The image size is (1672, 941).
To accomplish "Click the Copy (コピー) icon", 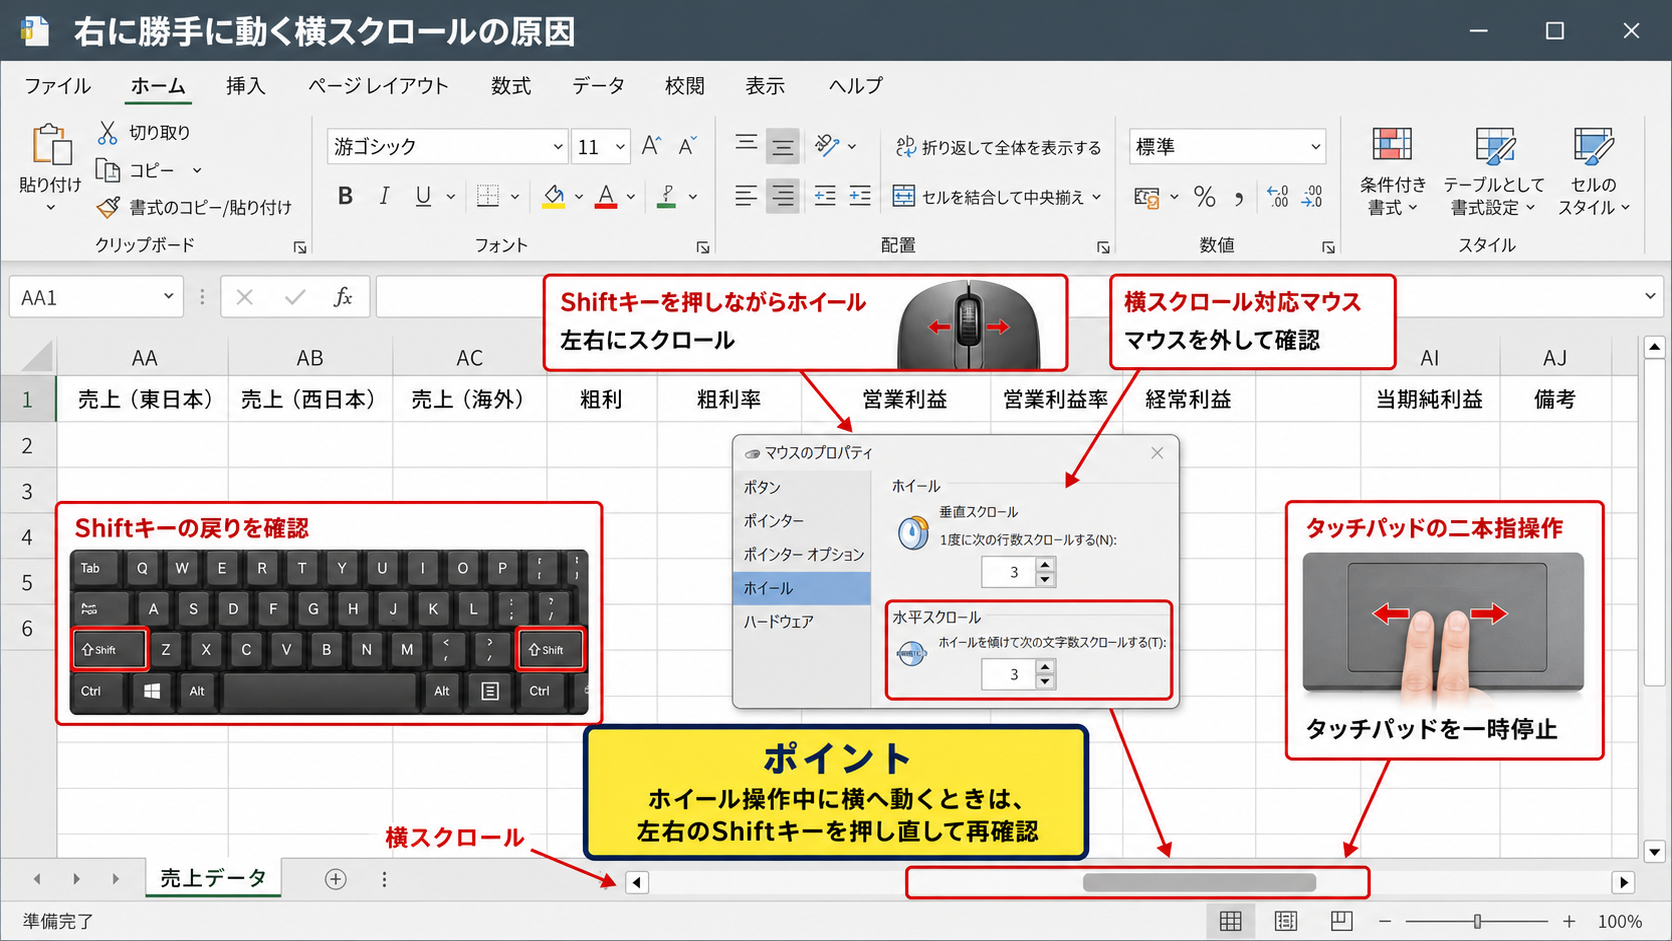I will [x=107, y=170].
